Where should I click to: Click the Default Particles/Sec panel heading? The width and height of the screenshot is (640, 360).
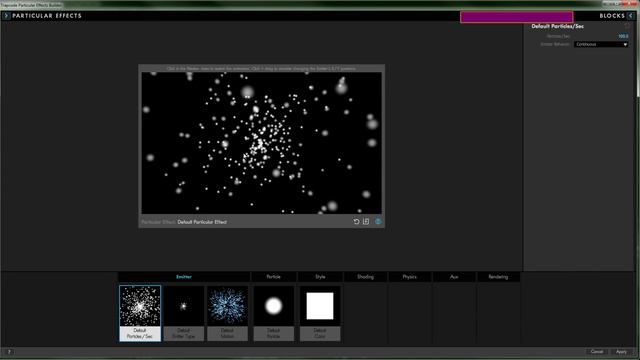[x=558, y=26]
